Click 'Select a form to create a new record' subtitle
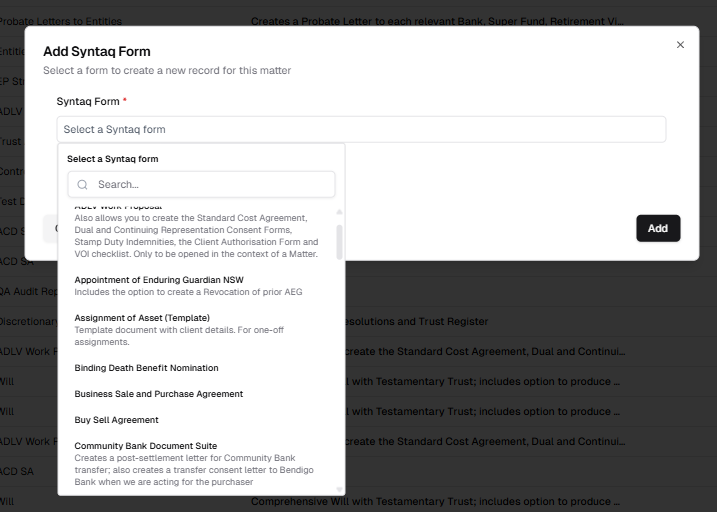 [167, 70]
